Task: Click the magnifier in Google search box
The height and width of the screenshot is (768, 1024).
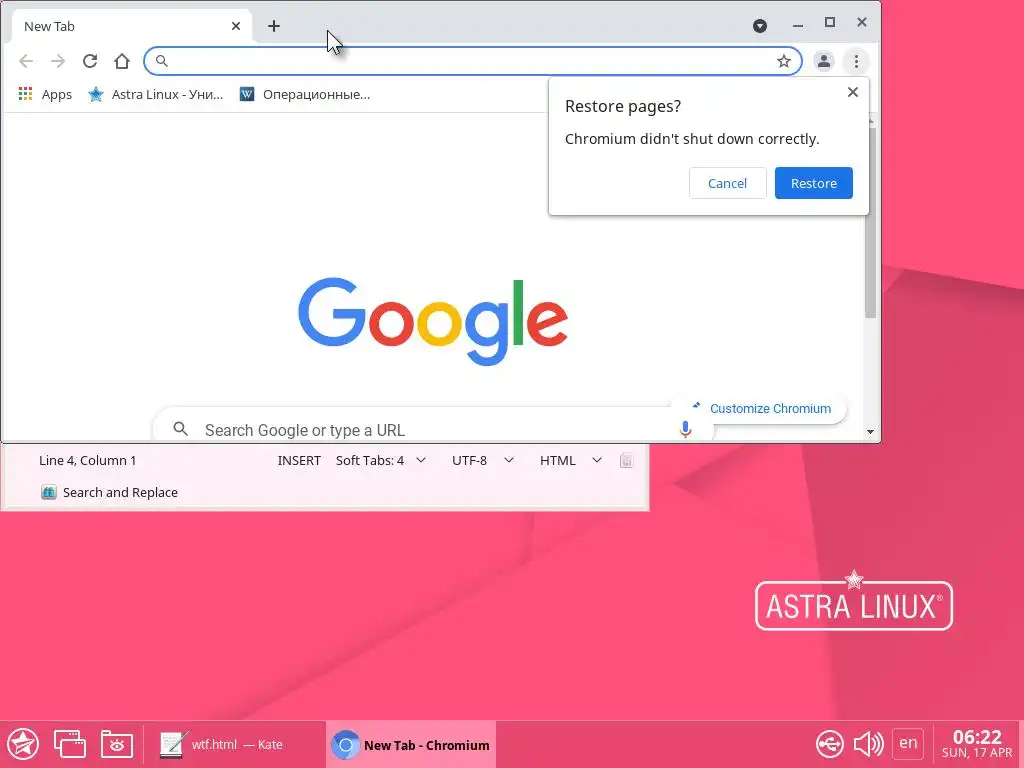Action: [180, 429]
